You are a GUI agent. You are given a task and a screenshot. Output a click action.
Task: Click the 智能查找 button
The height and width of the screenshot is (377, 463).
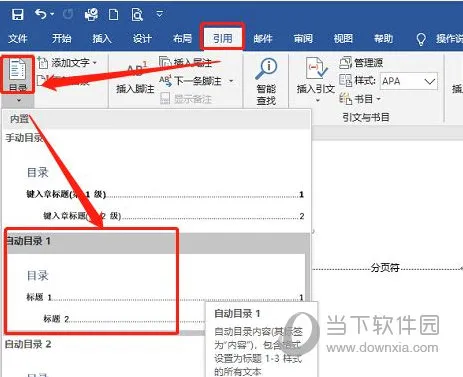coord(266,81)
